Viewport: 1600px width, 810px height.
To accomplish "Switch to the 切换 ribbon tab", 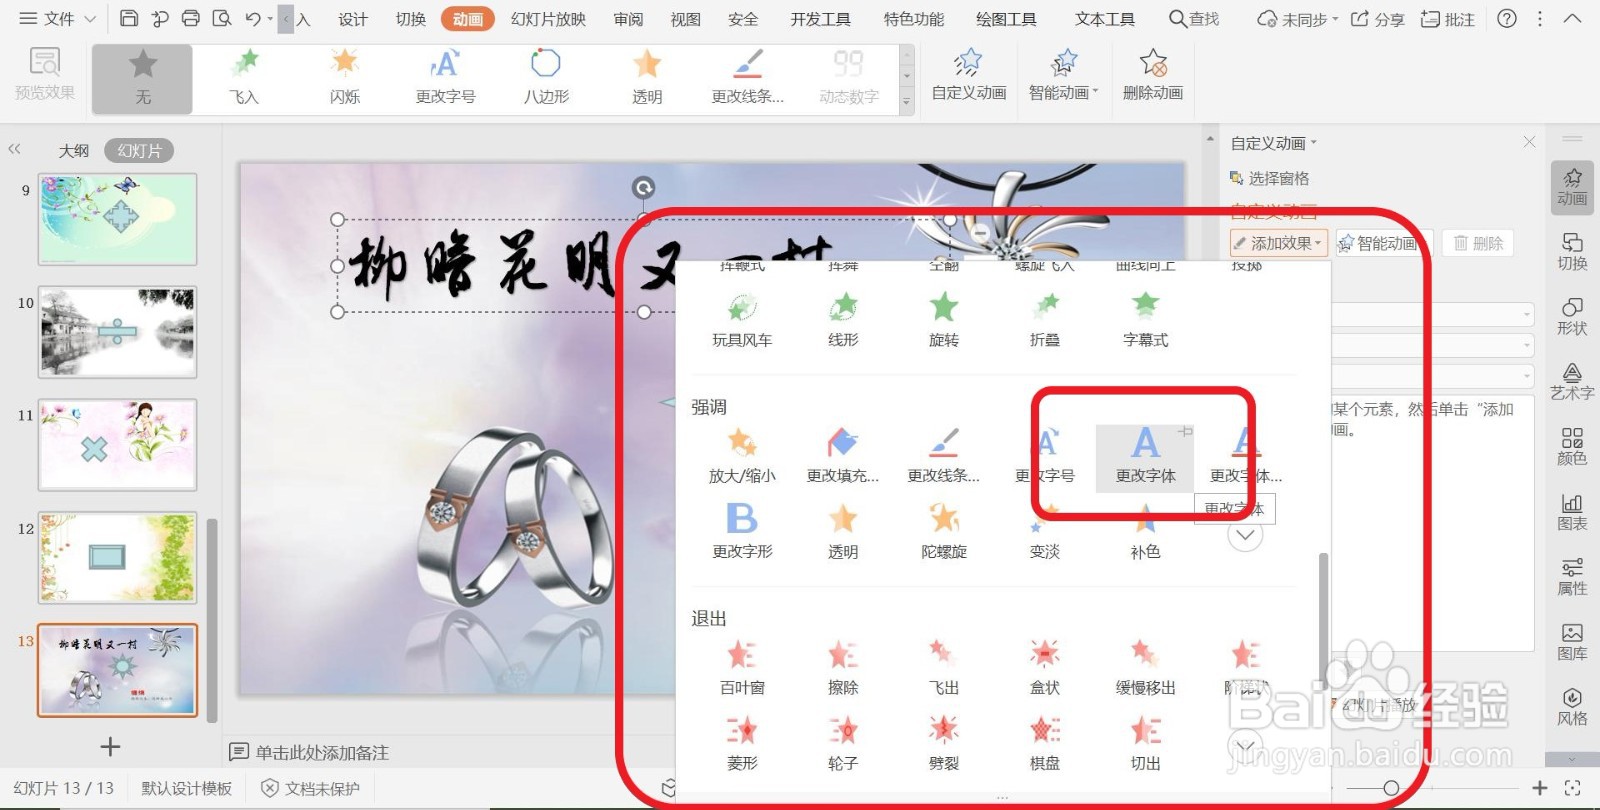I will (410, 19).
